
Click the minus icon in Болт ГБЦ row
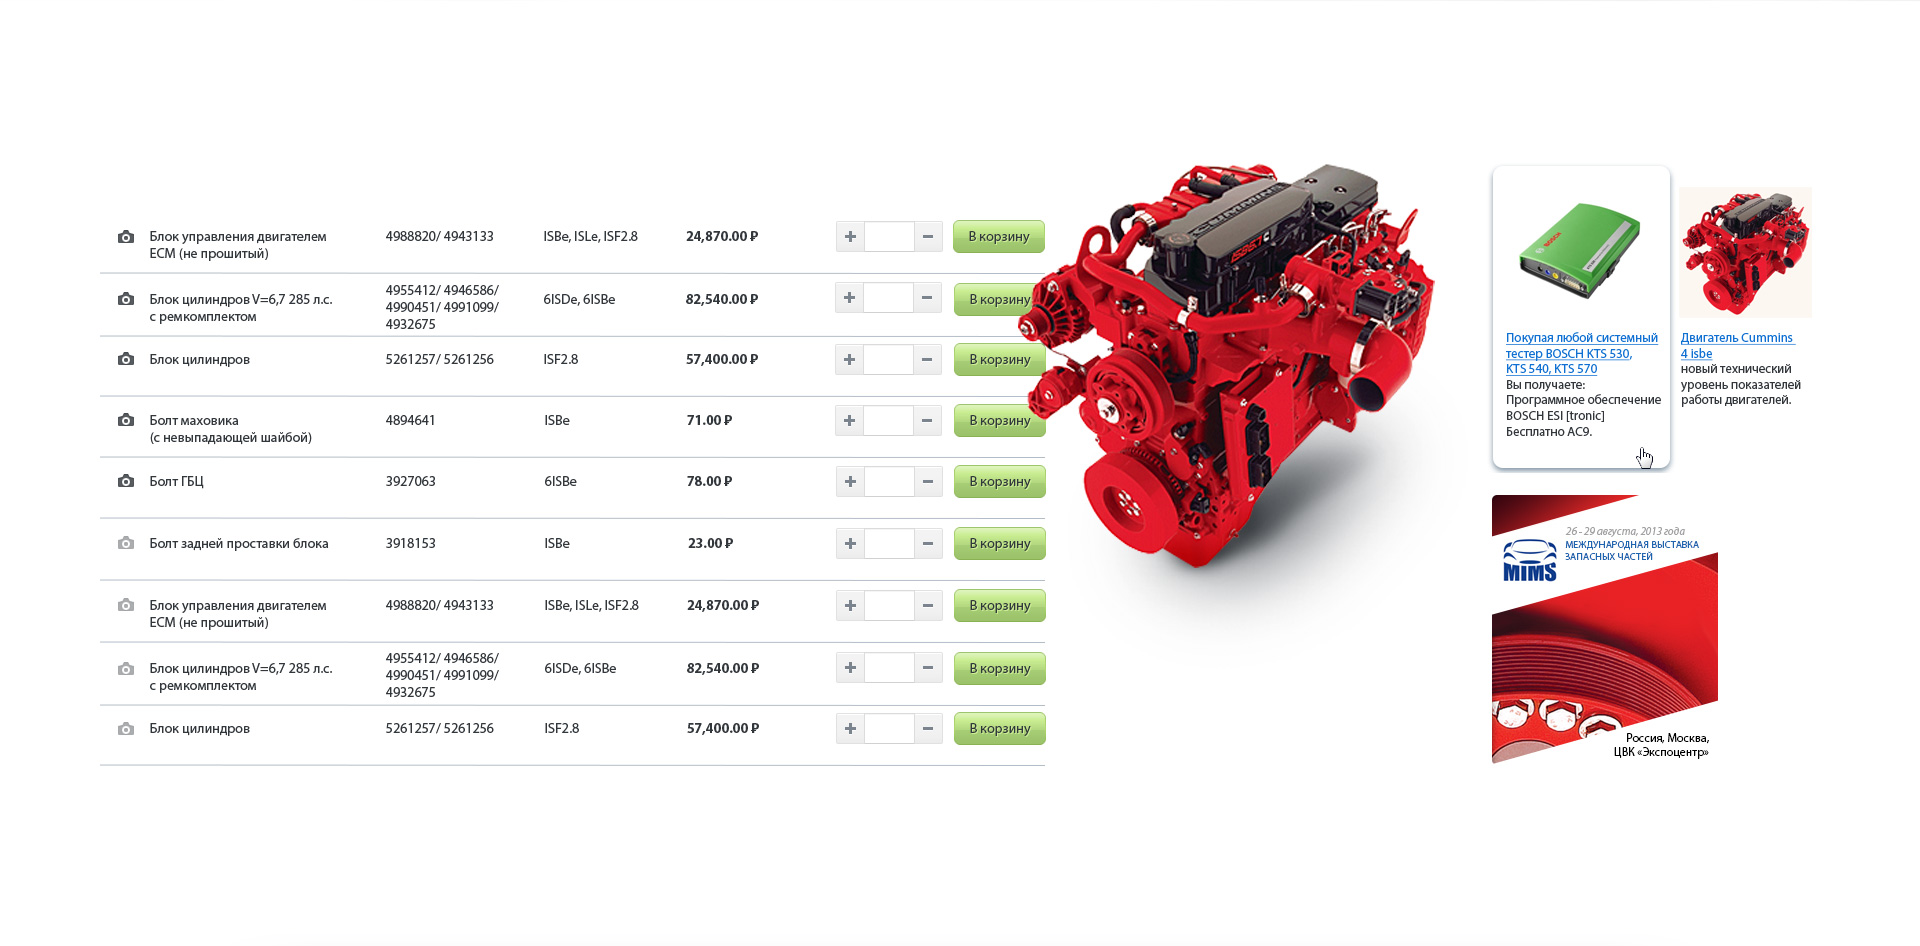point(928,481)
